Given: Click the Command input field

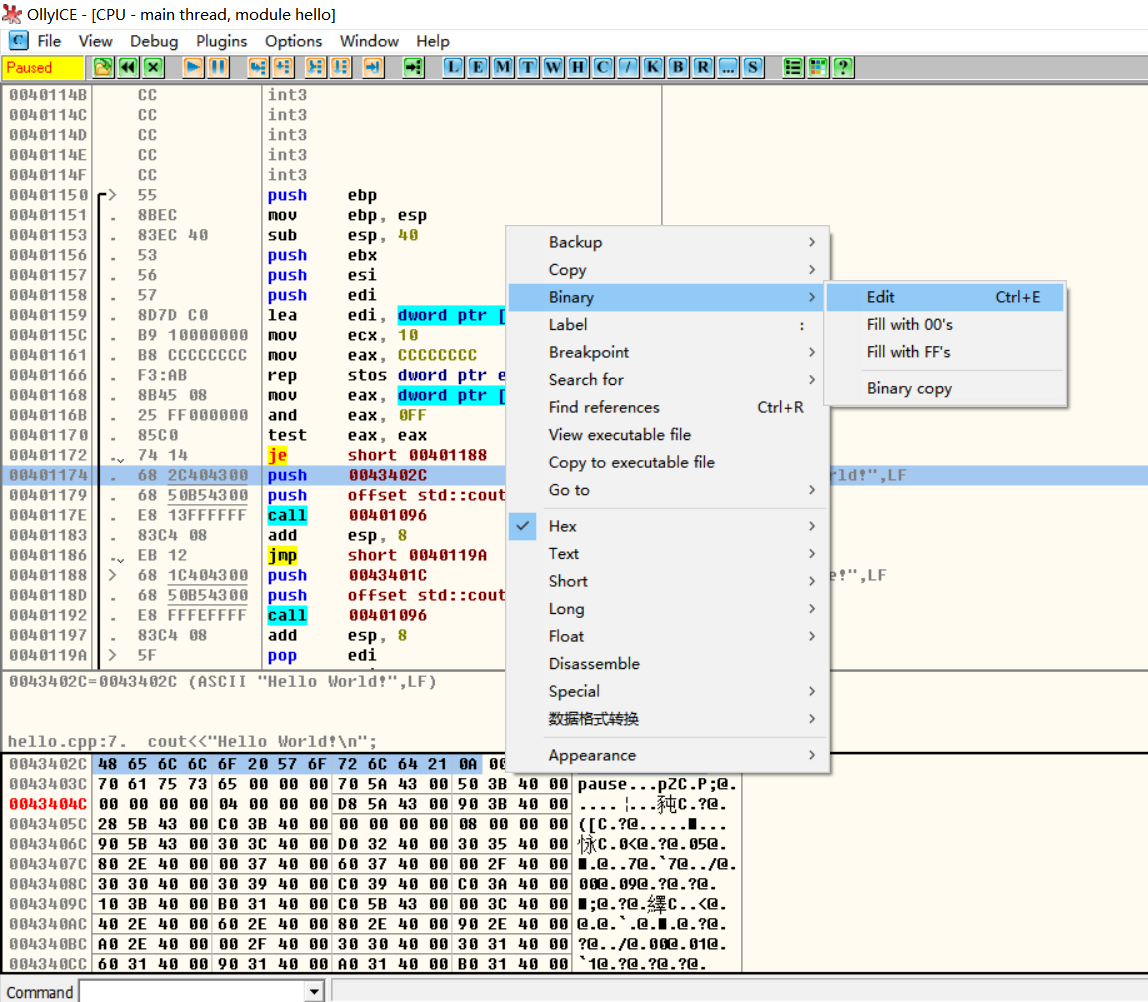Looking at the screenshot, I should point(191,991).
